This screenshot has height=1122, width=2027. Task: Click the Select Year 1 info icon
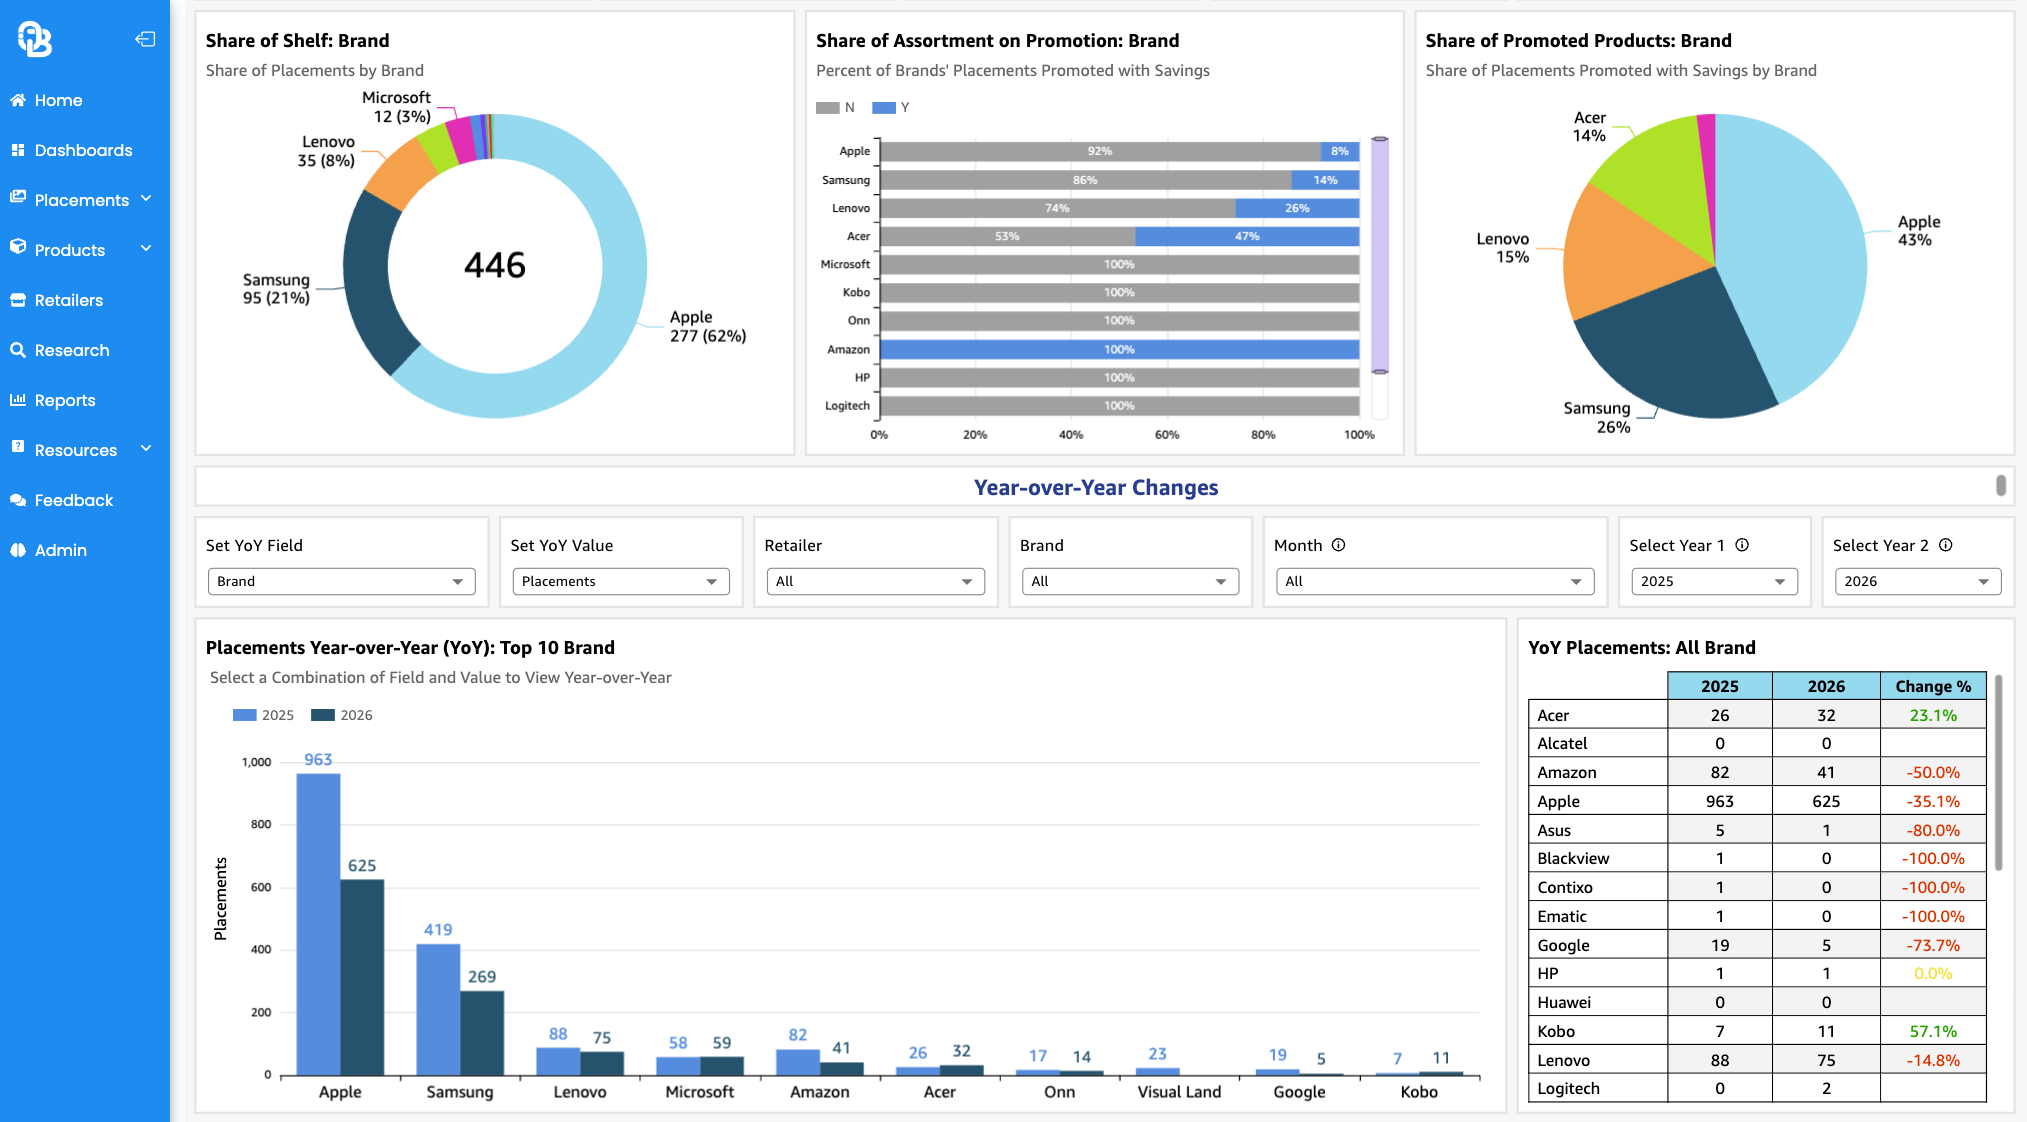pos(1742,545)
